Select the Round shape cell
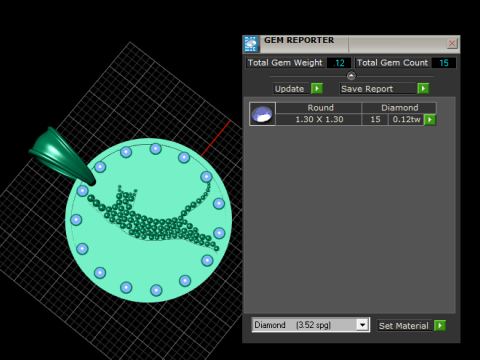The image size is (480, 360). pyautogui.click(x=319, y=108)
